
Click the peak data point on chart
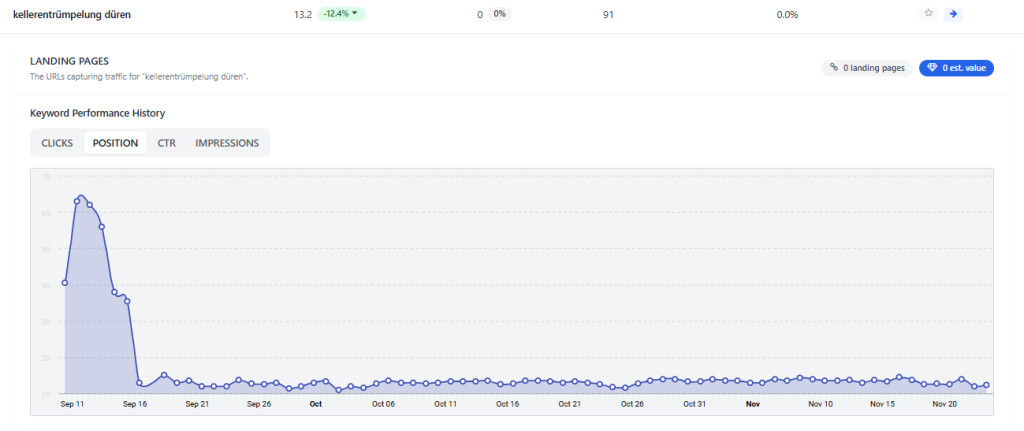click(80, 197)
